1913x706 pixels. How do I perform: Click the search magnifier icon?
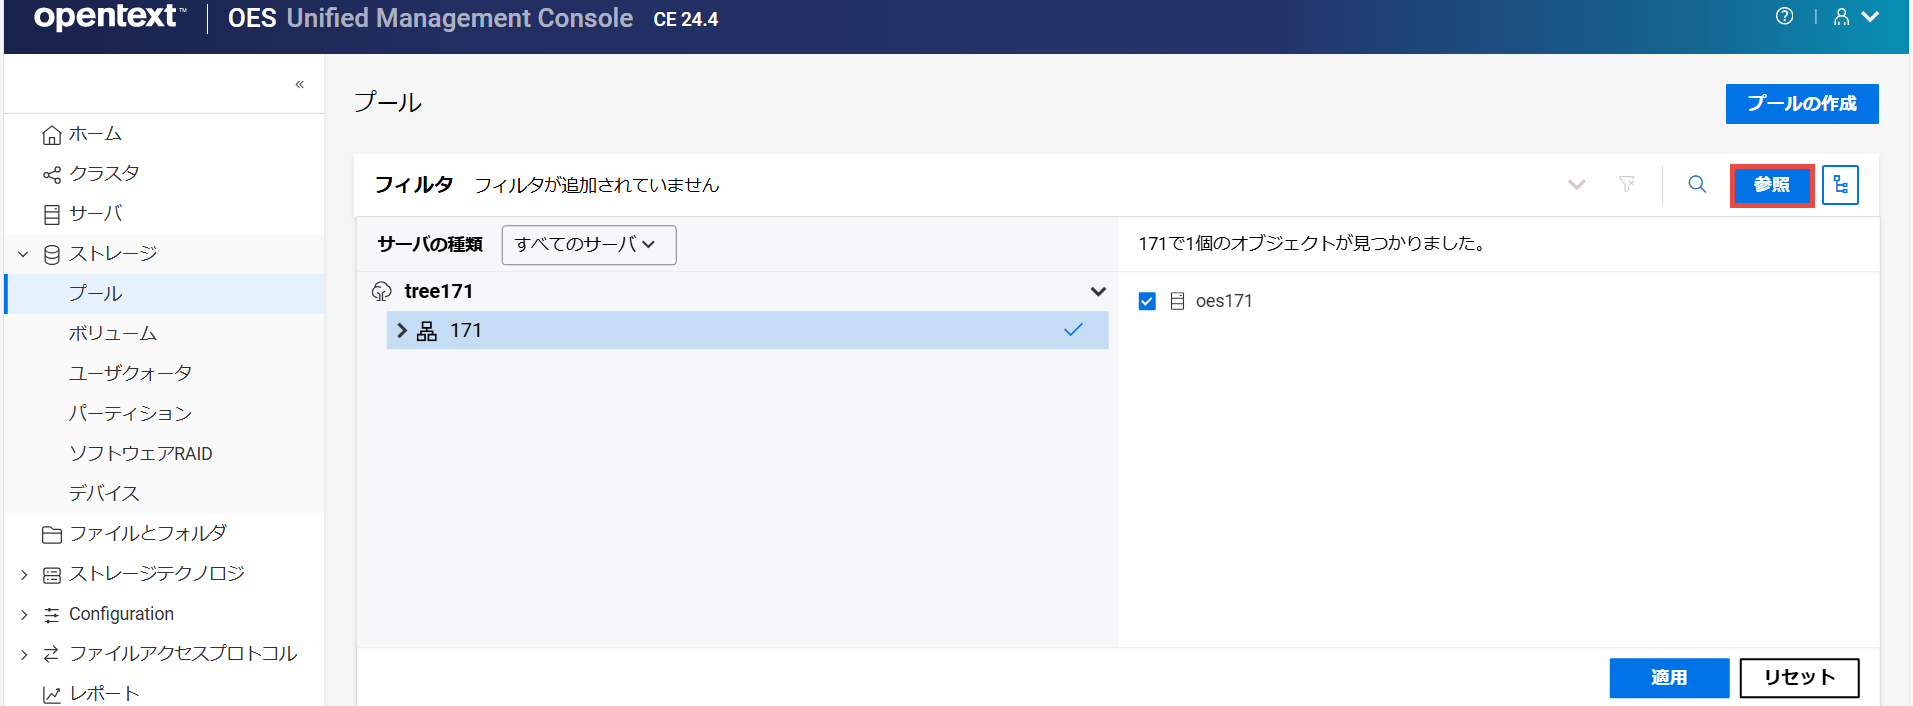pos(1697,185)
